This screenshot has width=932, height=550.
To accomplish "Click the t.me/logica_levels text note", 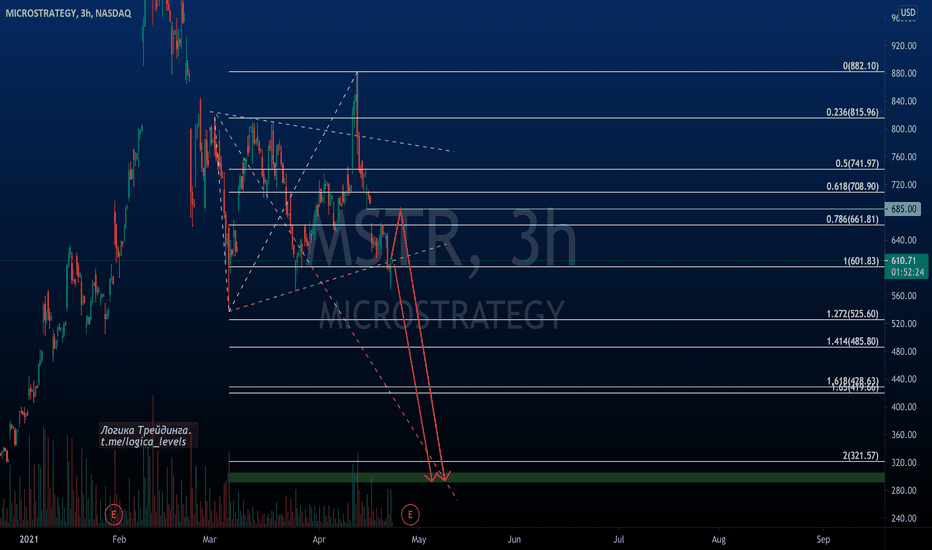I will (x=143, y=442).
